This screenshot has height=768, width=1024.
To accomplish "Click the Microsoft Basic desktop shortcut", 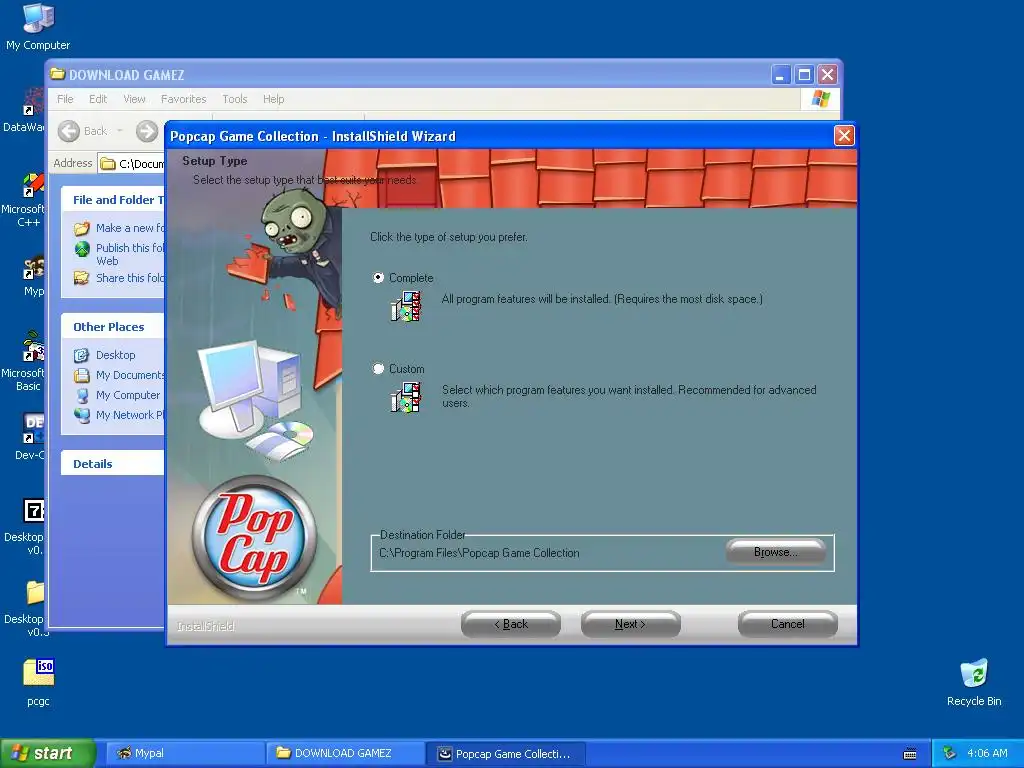I will pos(33,347).
